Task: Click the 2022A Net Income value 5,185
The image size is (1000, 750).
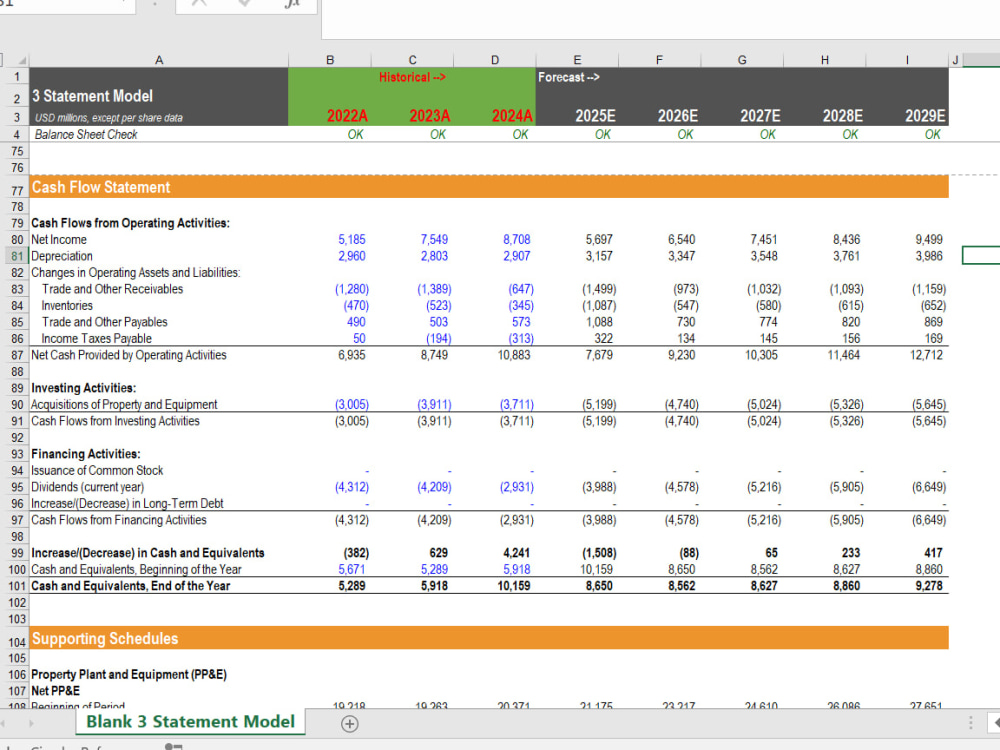Action: [x=351, y=240]
